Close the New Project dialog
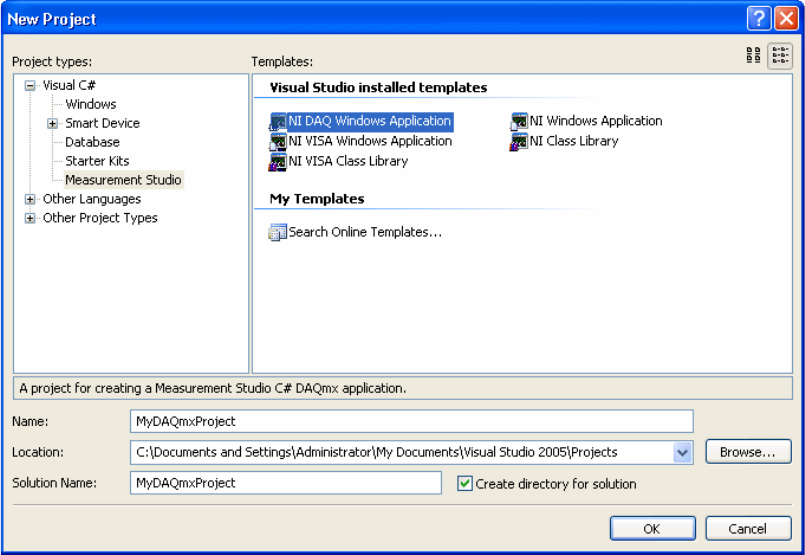 coord(787,18)
